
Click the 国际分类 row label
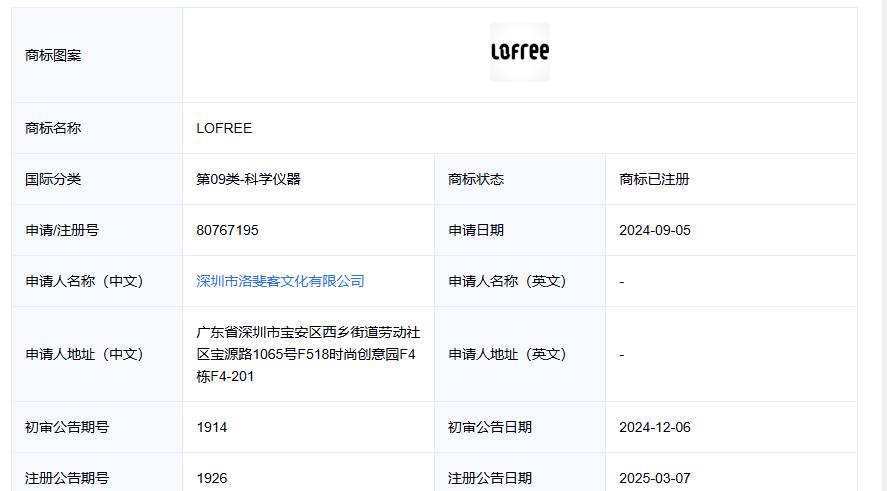53,179
